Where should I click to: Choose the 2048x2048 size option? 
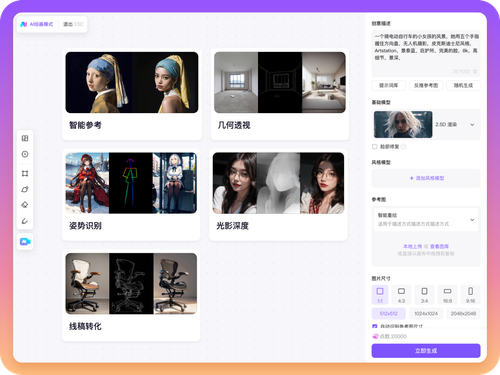(x=463, y=314)
